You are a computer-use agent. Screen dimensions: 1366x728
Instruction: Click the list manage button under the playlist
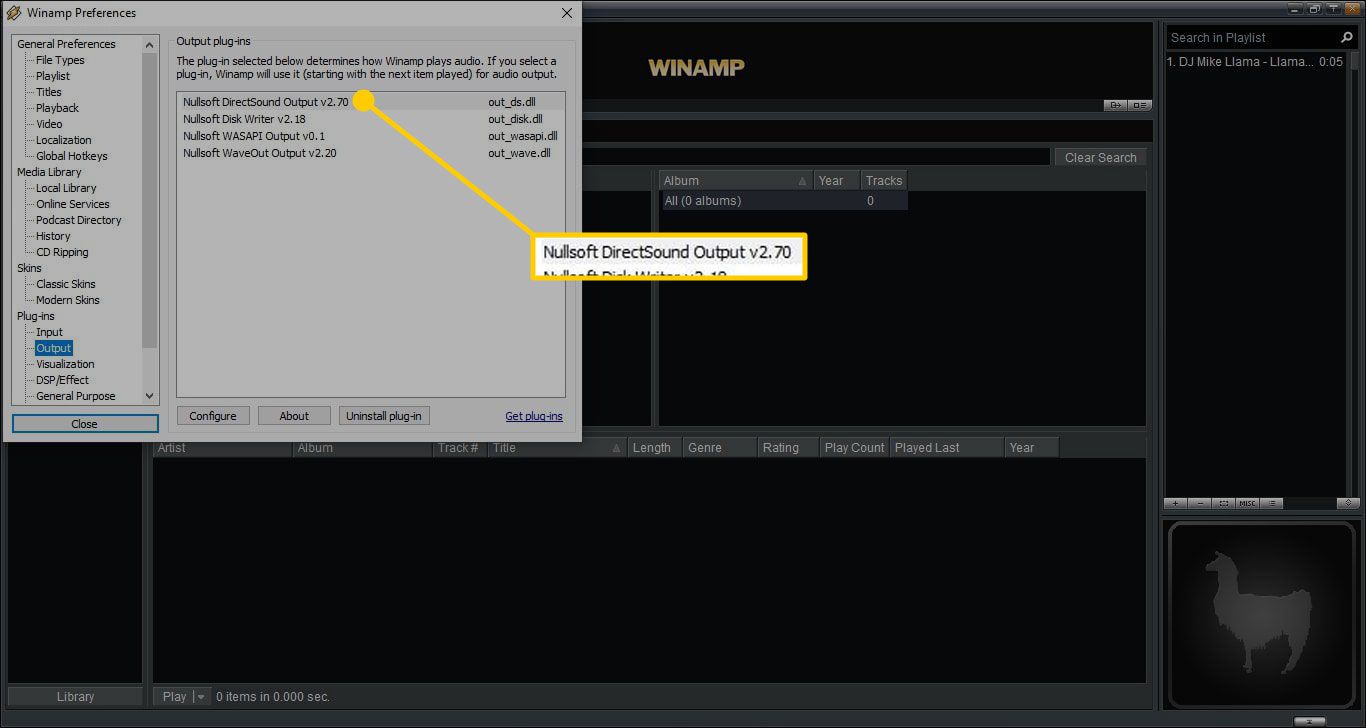[1271, 503]
